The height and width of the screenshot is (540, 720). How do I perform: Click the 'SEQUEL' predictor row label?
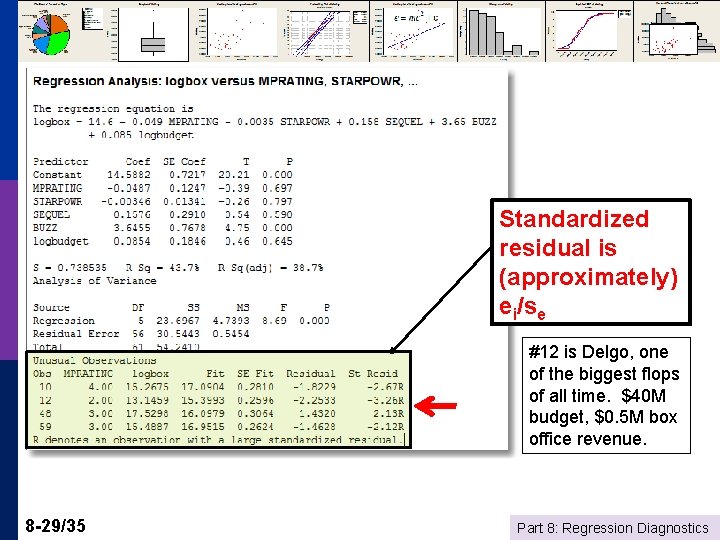51,214
